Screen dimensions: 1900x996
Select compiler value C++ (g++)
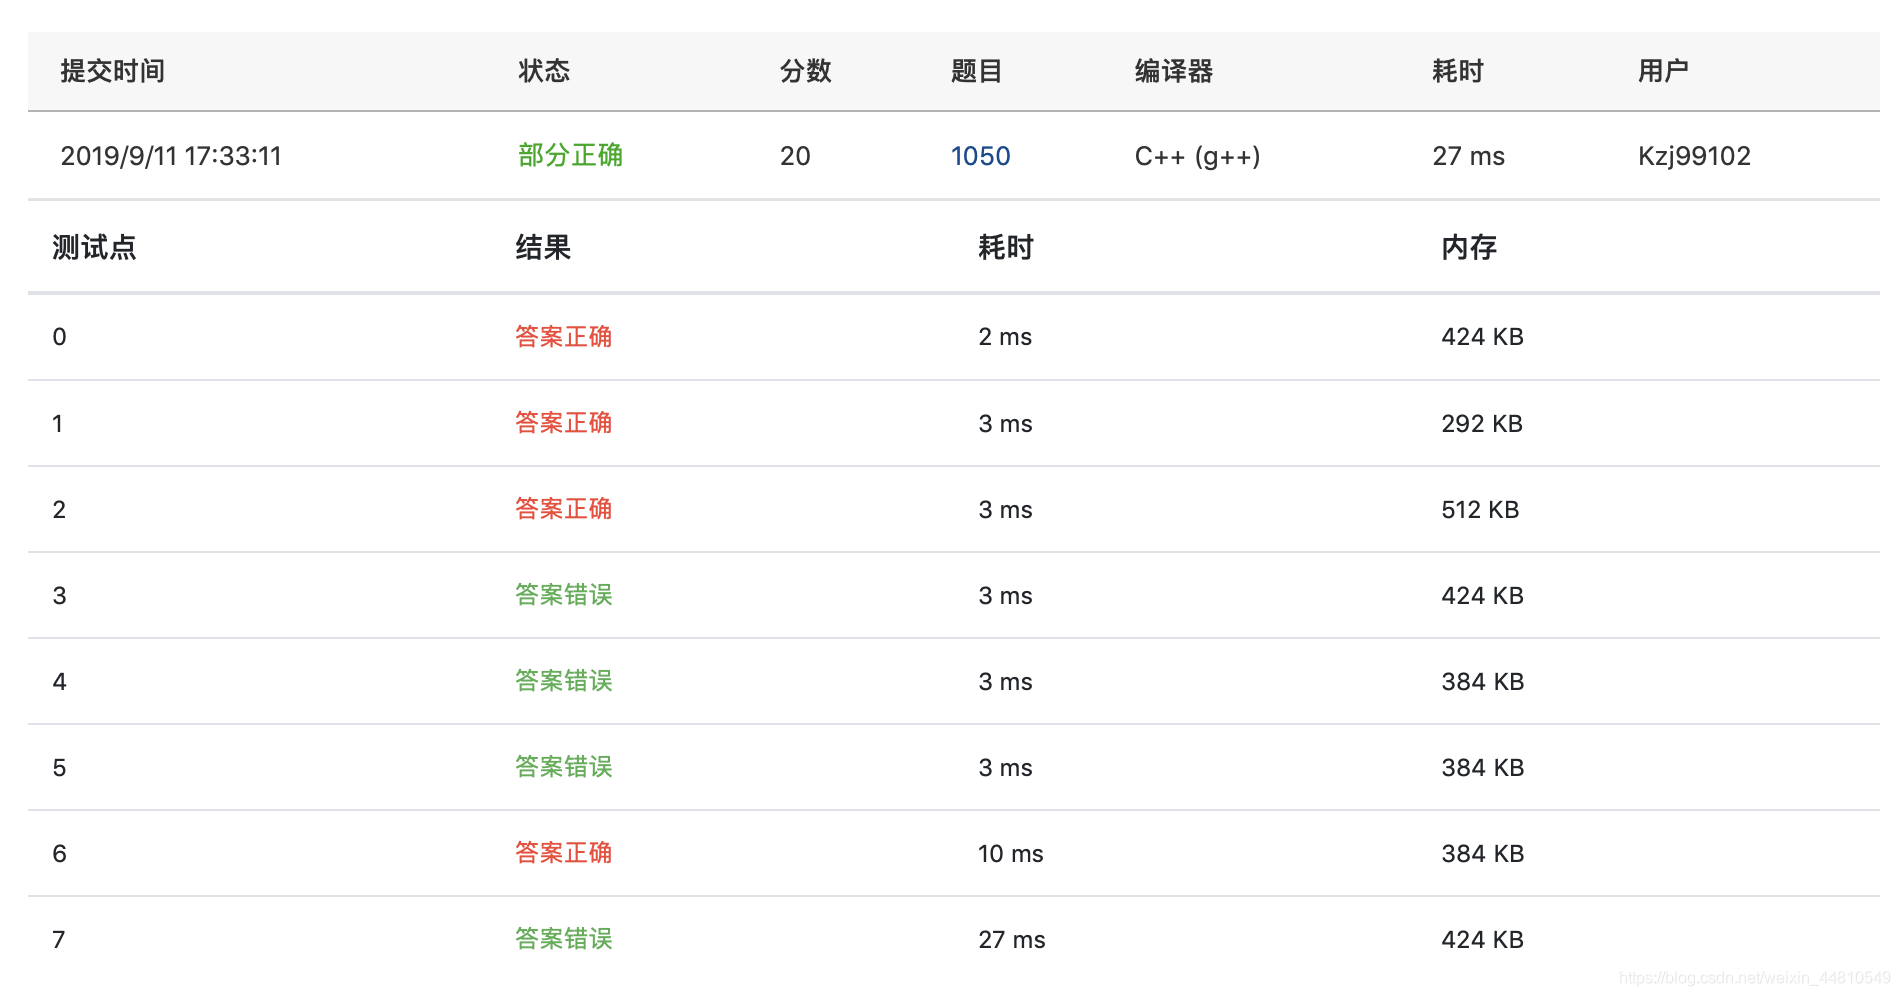(1197, 156)
